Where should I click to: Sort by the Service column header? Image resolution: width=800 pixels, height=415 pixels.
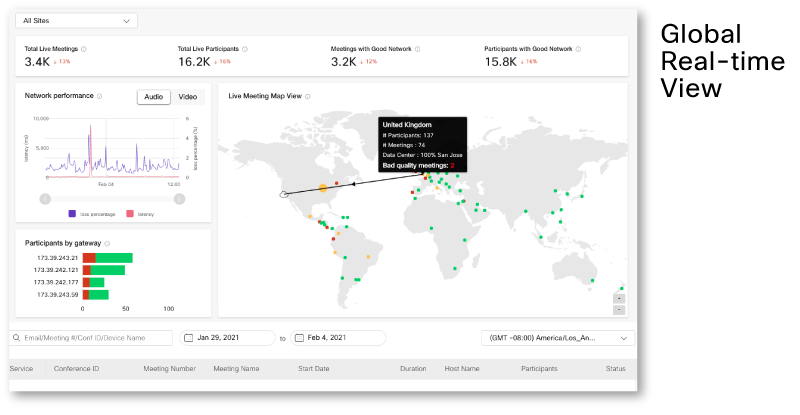(x=21, y=369)
